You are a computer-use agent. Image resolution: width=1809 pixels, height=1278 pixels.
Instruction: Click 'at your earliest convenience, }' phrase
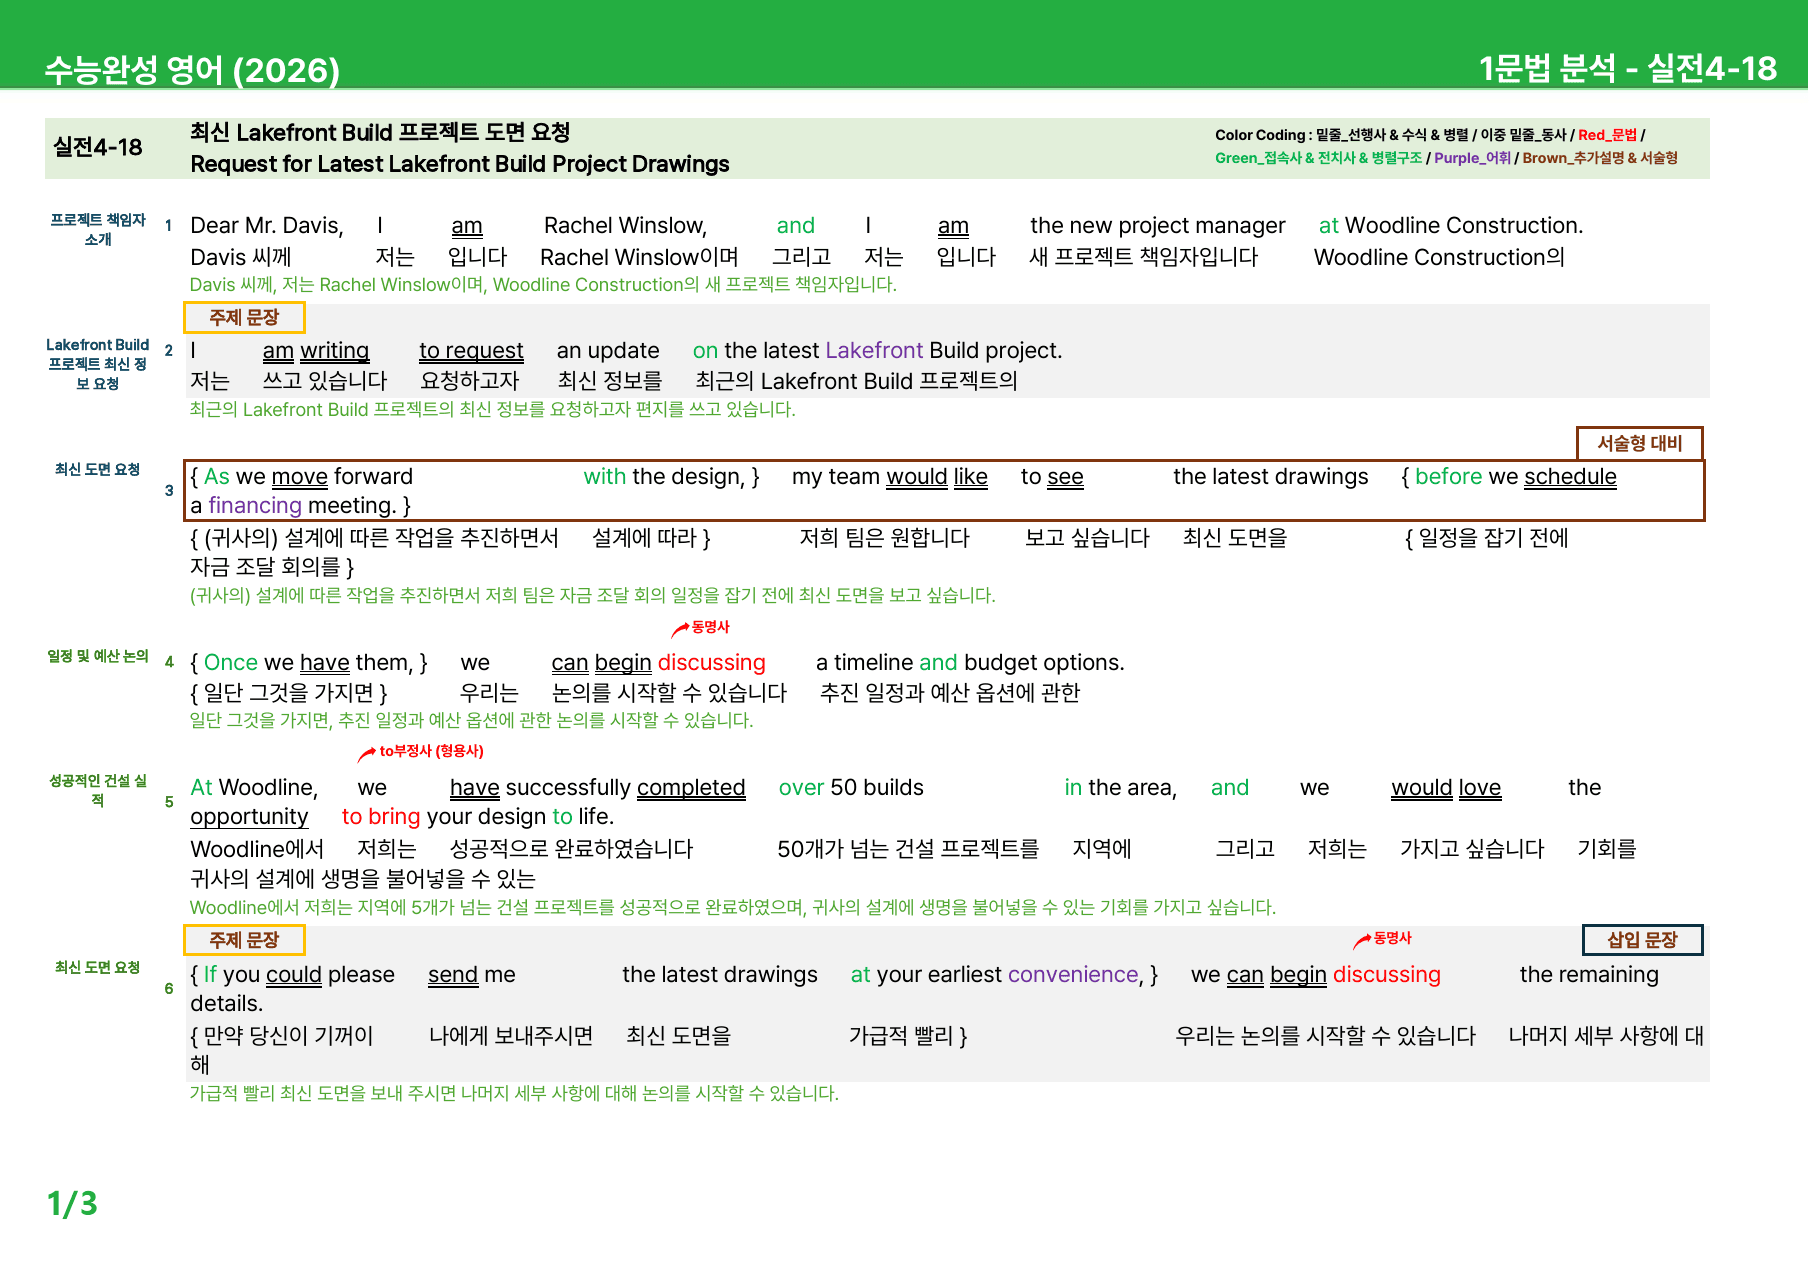[1004, 975]
